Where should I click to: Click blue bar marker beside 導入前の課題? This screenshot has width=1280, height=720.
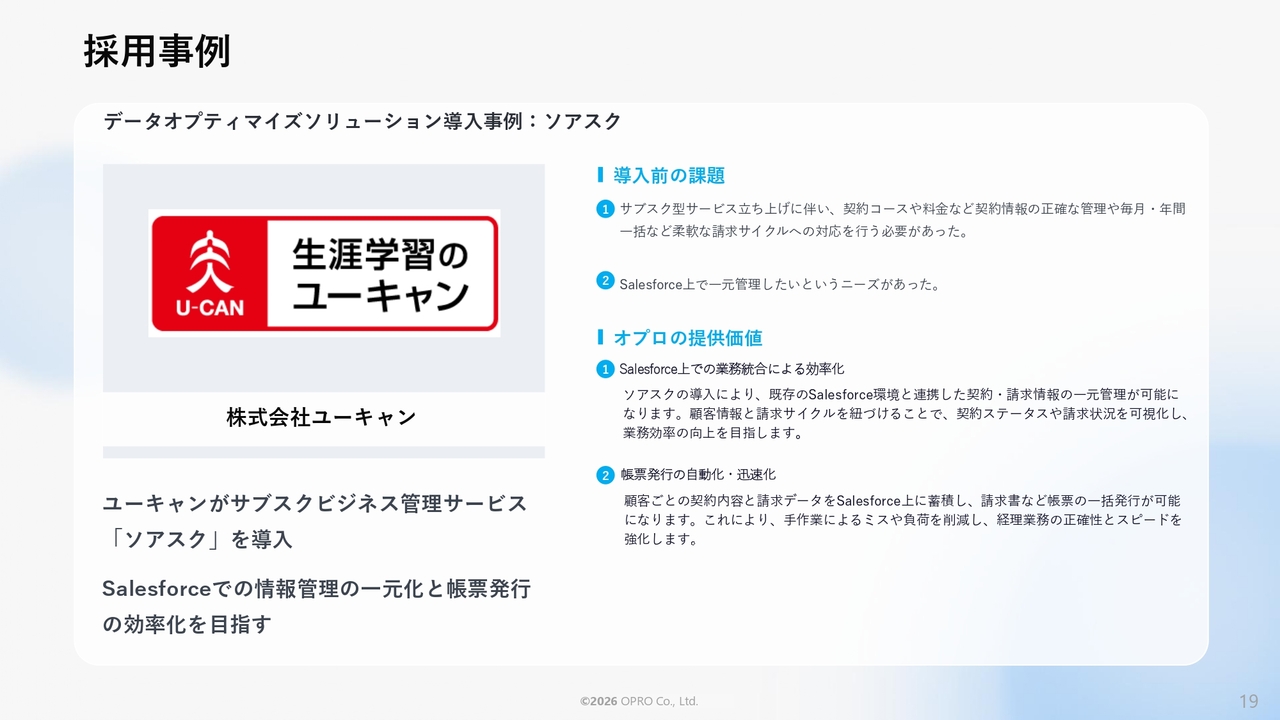[x=599, y=175]
